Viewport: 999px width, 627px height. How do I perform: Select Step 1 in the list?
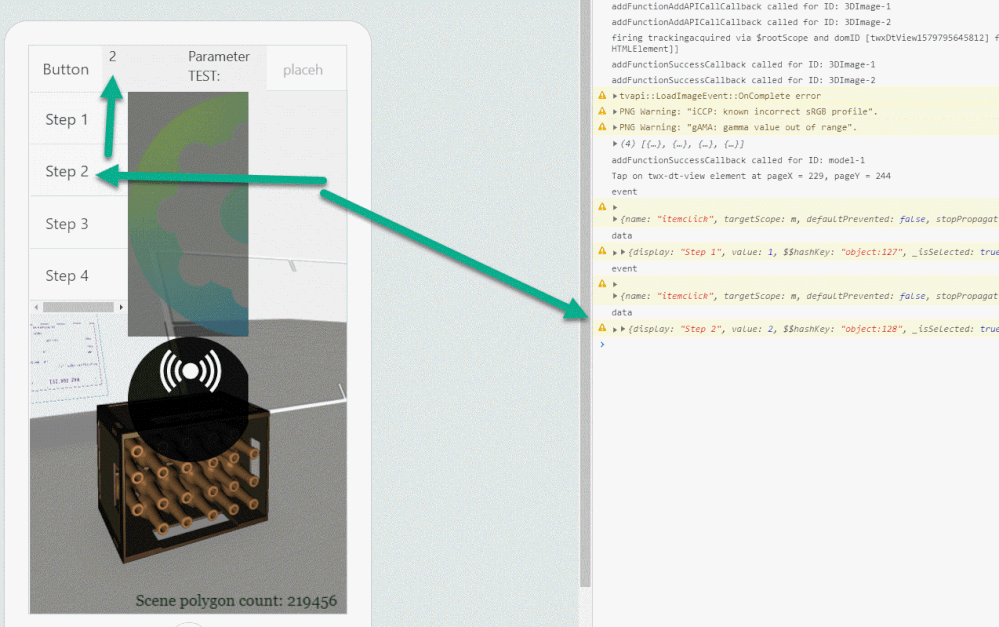click(x=67, y=119)
